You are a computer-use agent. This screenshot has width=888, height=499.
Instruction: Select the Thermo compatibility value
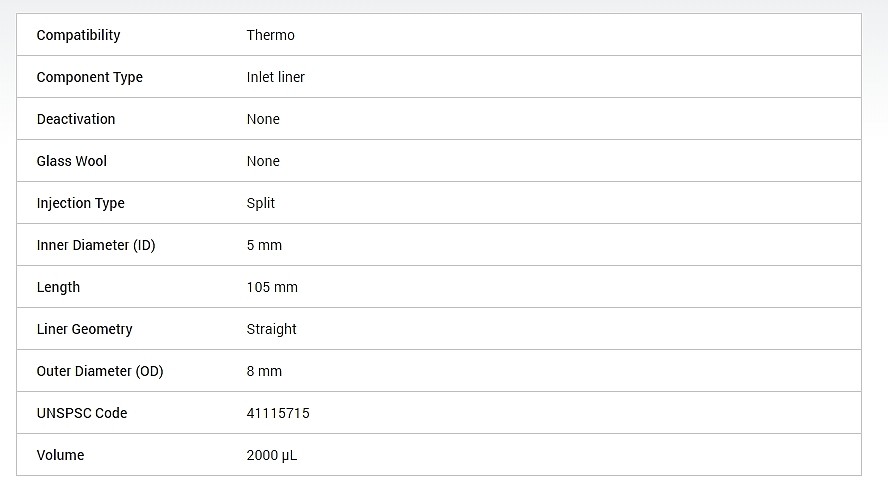point(271,35)
